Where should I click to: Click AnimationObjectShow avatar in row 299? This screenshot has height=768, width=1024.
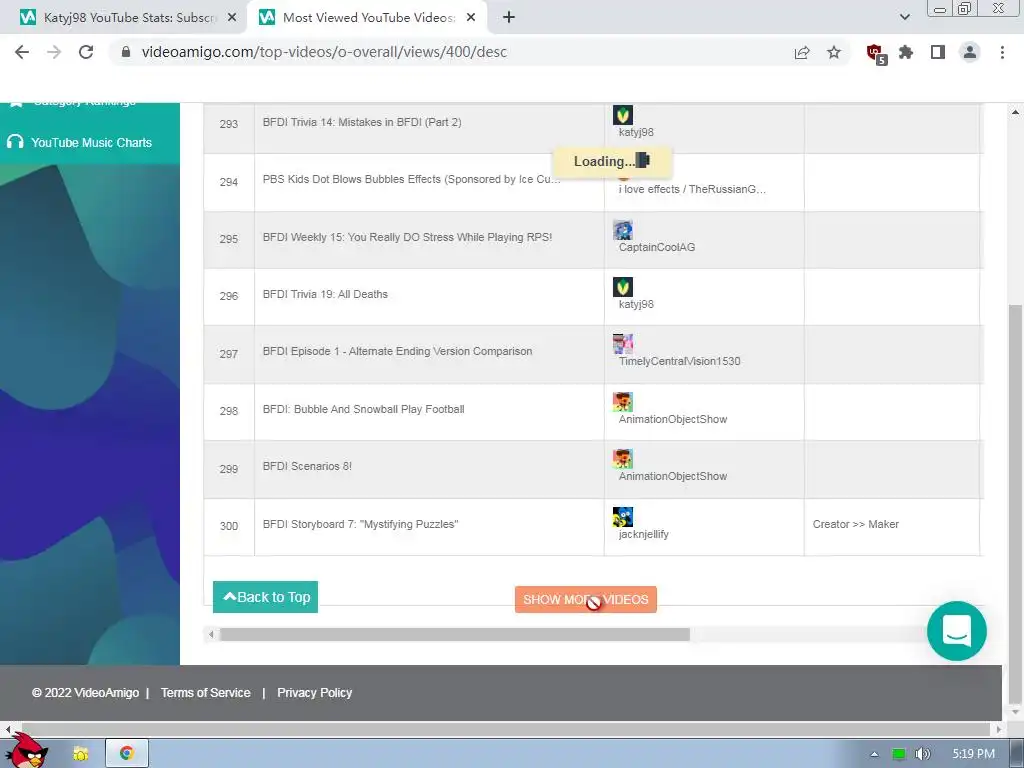pyautogui.click(x=622, y=458)
